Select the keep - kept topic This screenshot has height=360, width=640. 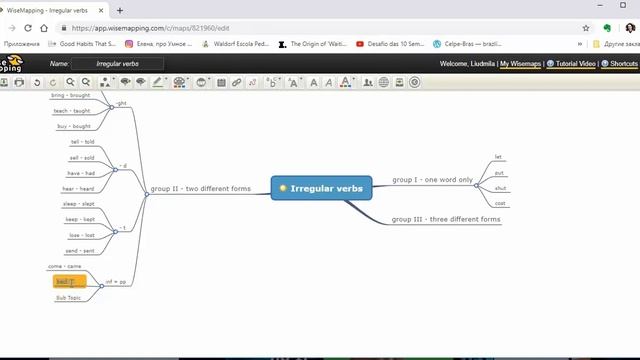(x=80, y=220)
